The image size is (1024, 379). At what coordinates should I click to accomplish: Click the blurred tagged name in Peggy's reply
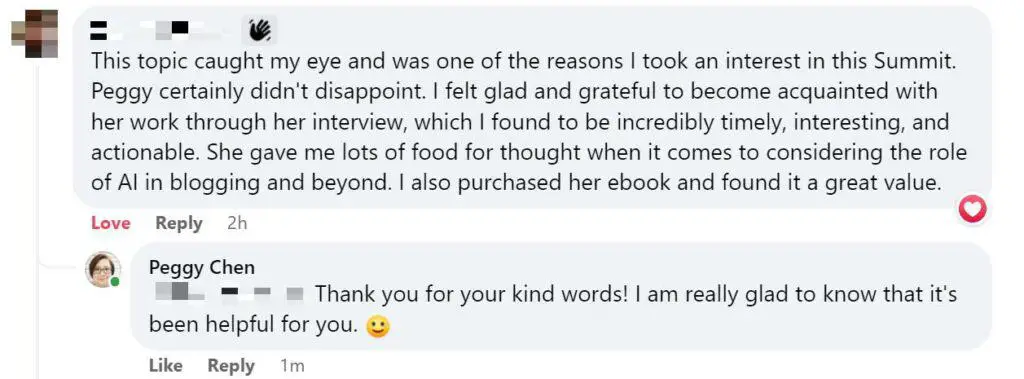point(230,294)
